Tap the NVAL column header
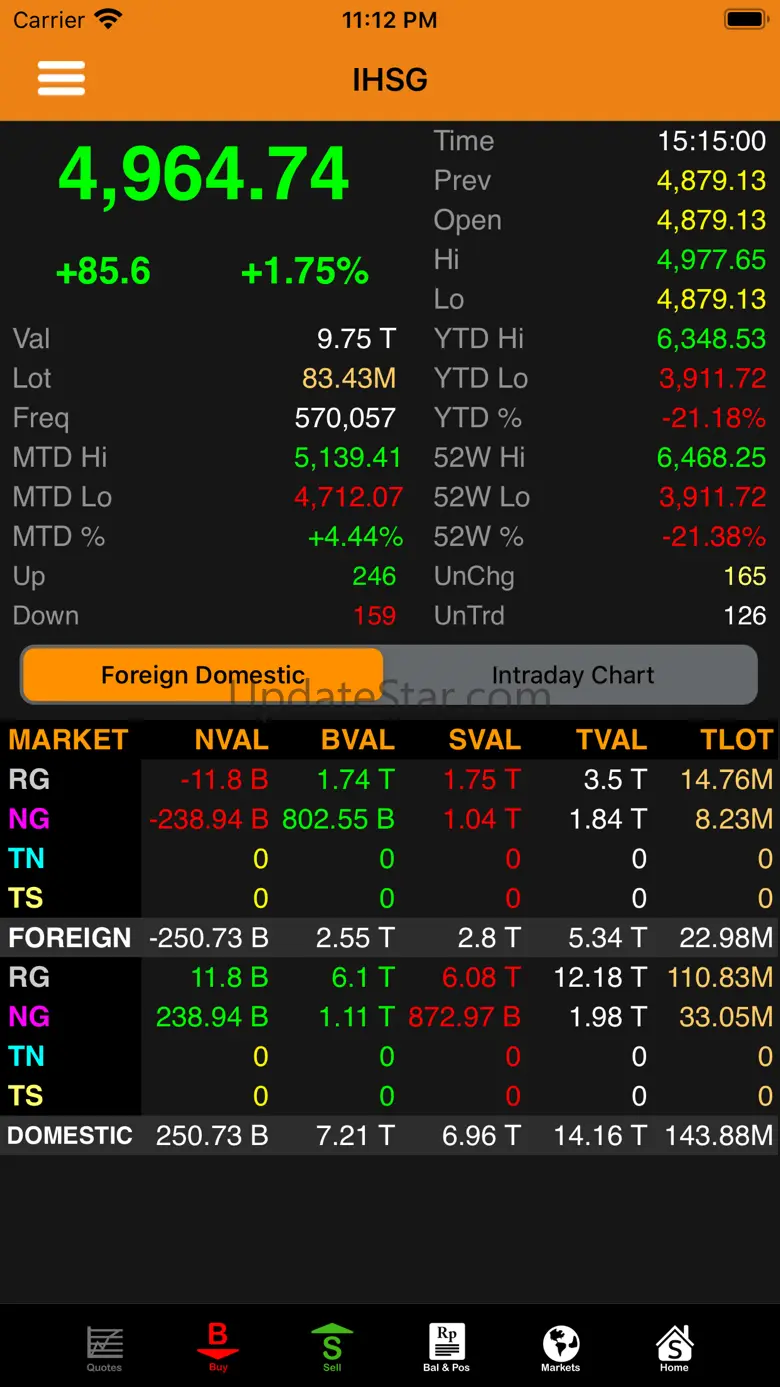The height and width of the screenshot is (1387, 780). coord(231,740)
